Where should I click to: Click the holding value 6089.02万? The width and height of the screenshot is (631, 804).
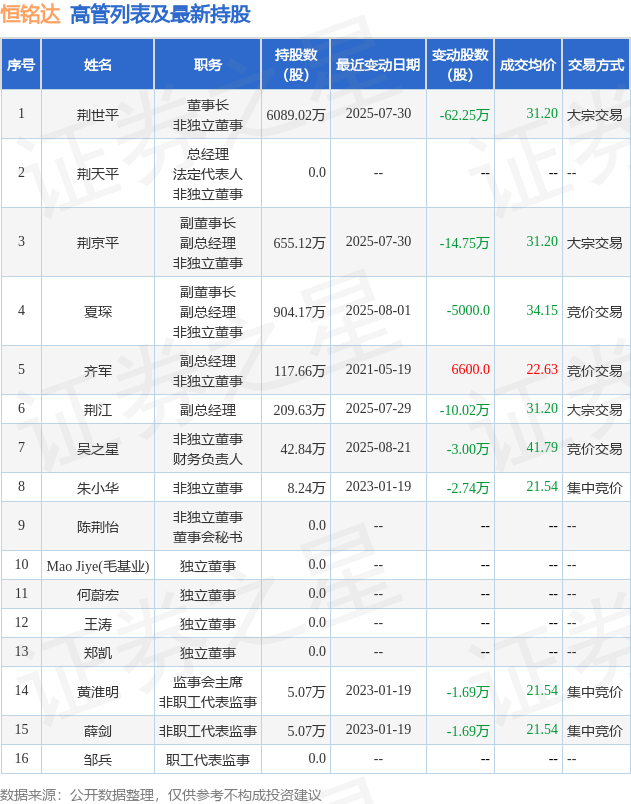point(296,115)
